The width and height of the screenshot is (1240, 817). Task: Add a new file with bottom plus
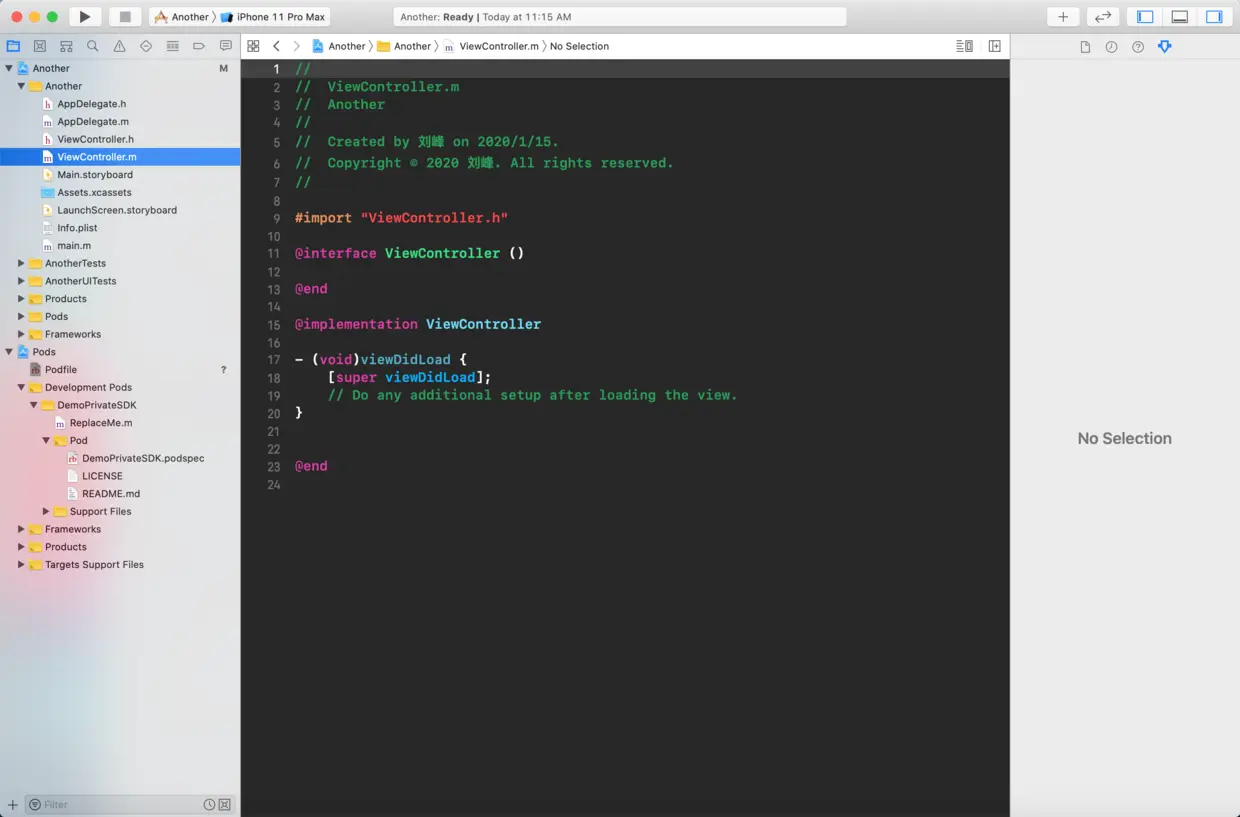click(13, 805)
